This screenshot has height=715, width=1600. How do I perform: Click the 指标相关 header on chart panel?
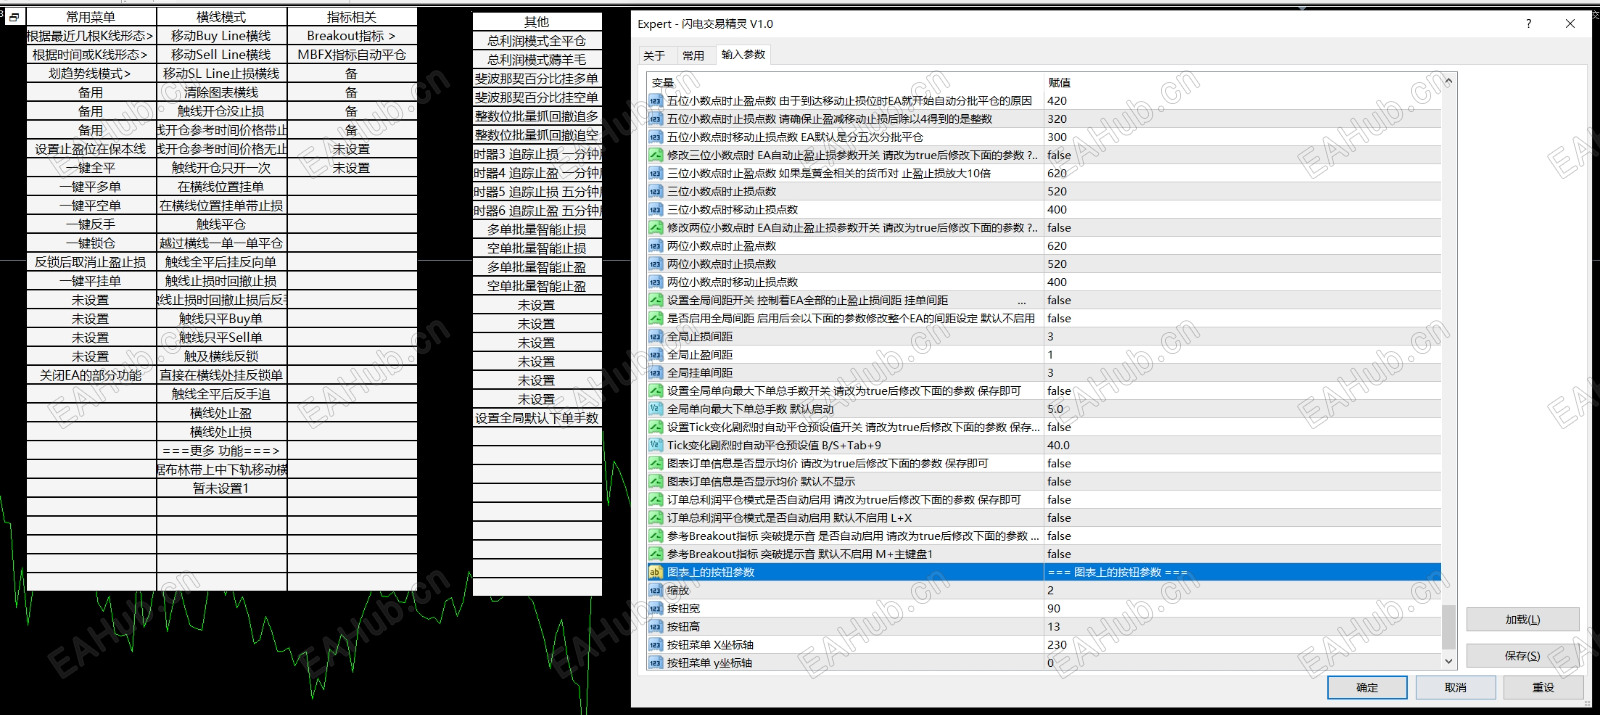(x=351, y=17)
